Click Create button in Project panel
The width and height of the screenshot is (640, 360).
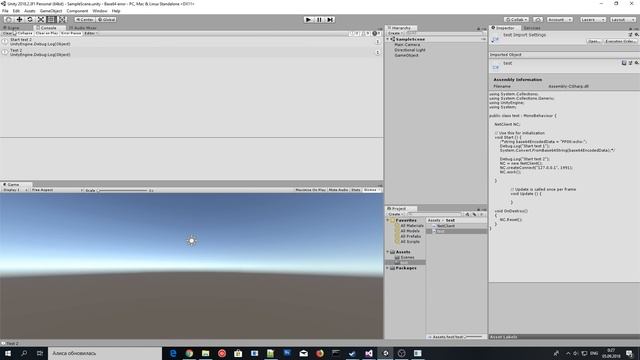[395, 214]
